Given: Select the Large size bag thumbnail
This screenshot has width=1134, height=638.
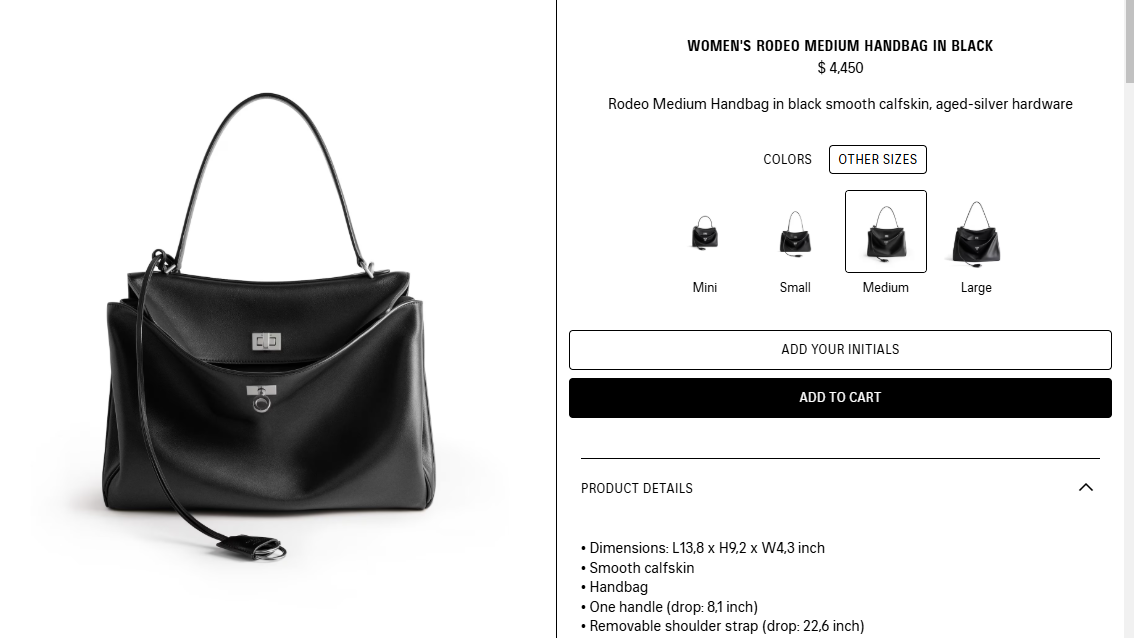Looking at the screenshot, I should tap(976, 231).
